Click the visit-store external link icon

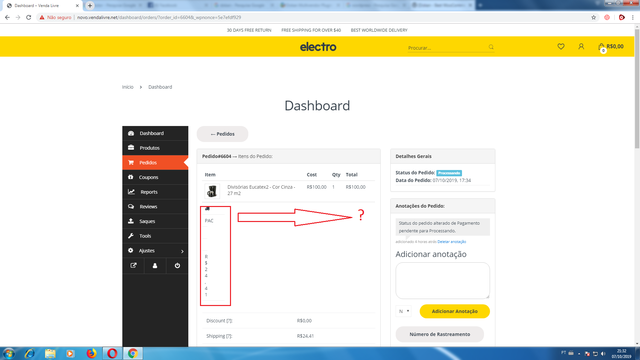click(x=133, y=266)
